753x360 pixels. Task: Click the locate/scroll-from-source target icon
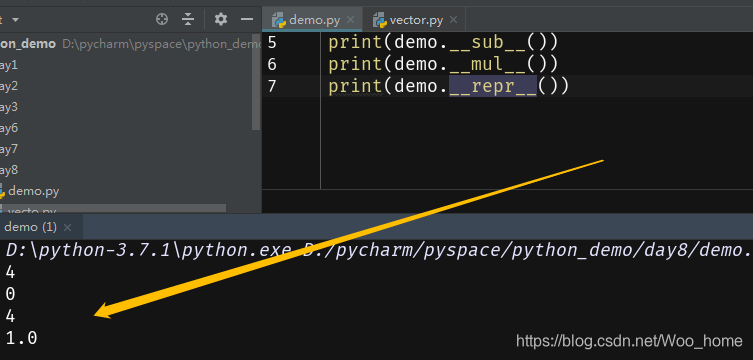162,20
